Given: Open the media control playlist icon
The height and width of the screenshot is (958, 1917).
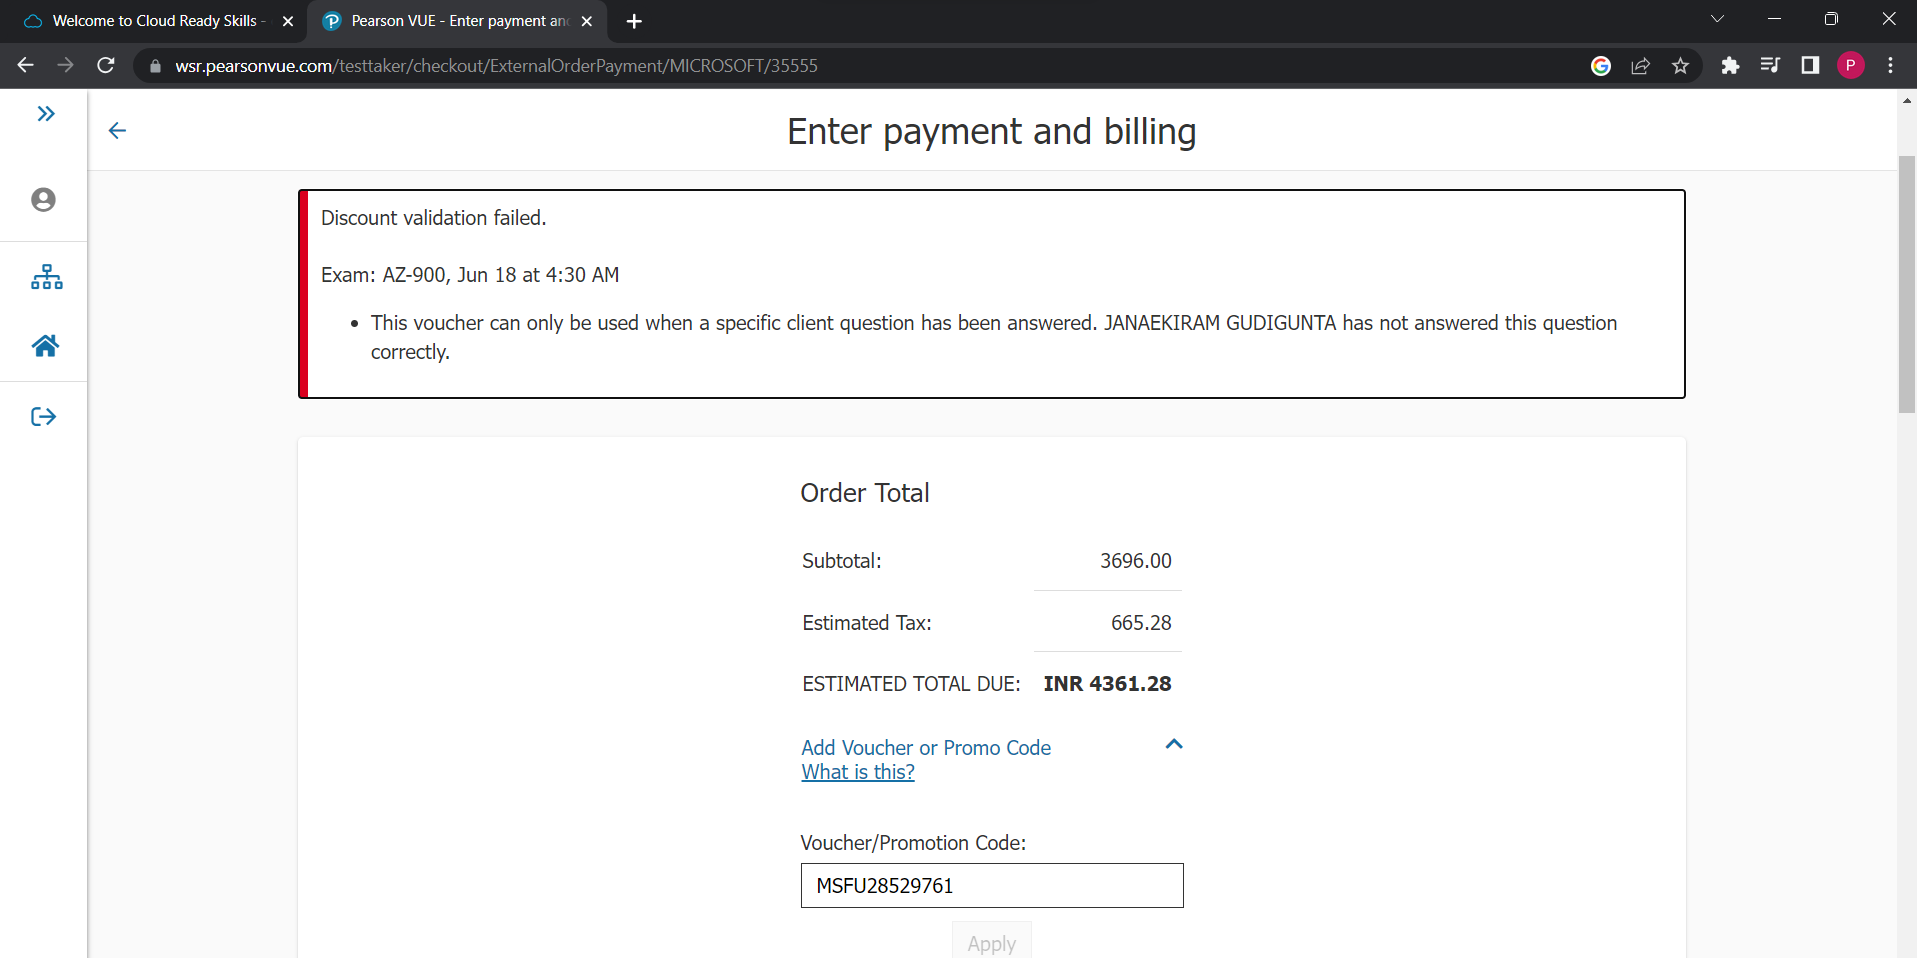Looking at the screenshot, I should point(1770,66).
